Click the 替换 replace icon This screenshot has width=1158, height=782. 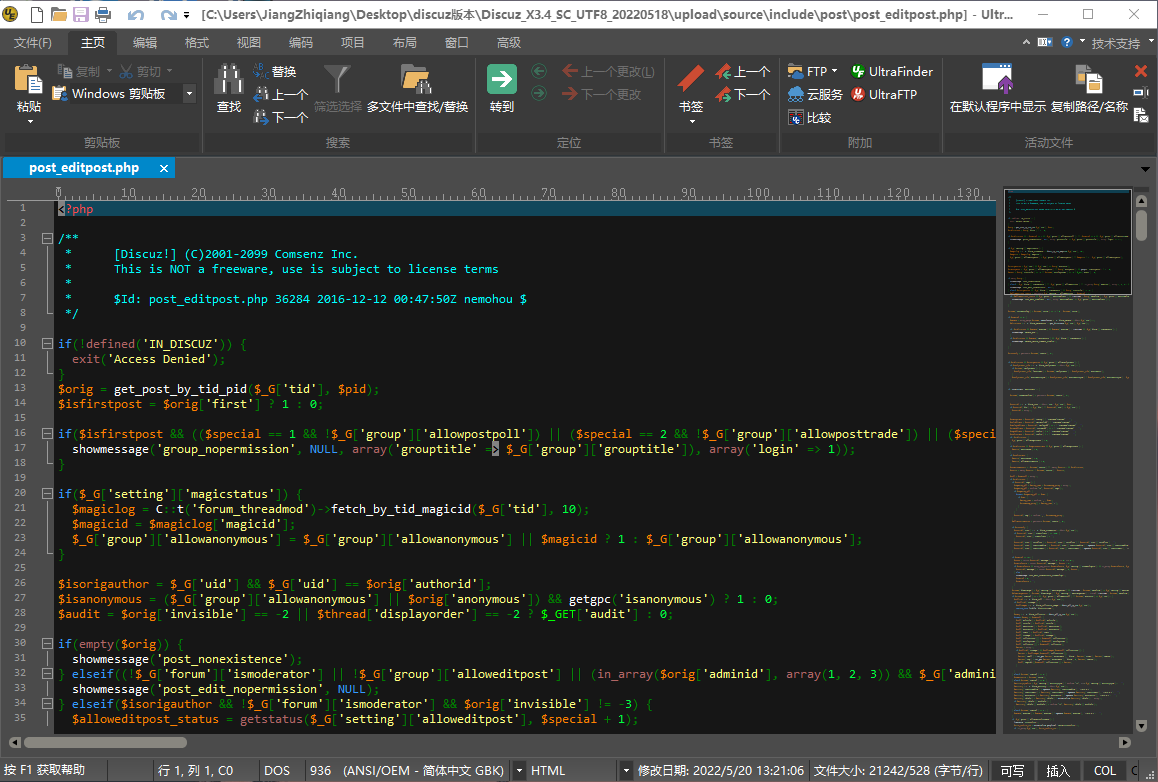(x=275, y=72)
